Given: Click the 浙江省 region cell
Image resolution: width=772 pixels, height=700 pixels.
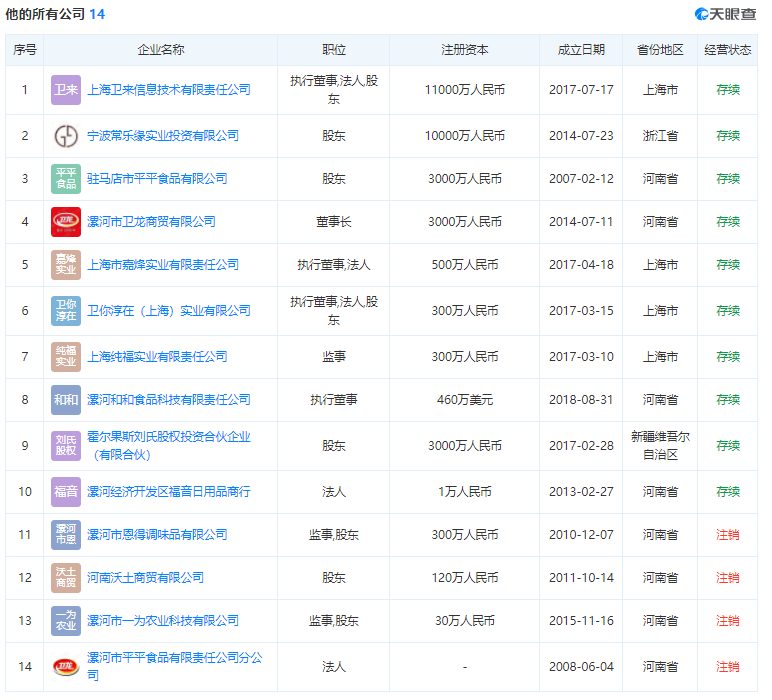Looking at the screenshot, I should [660, 136].
